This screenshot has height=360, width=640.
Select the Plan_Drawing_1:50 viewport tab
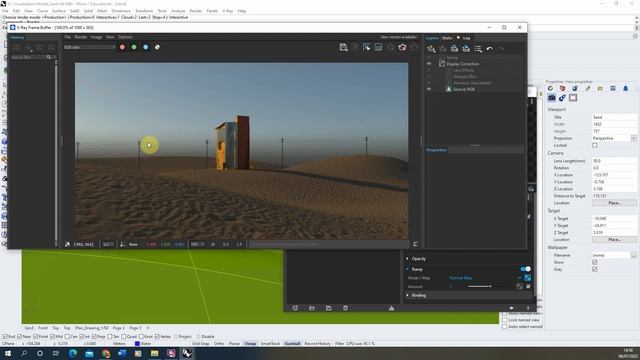pos(91,328)
